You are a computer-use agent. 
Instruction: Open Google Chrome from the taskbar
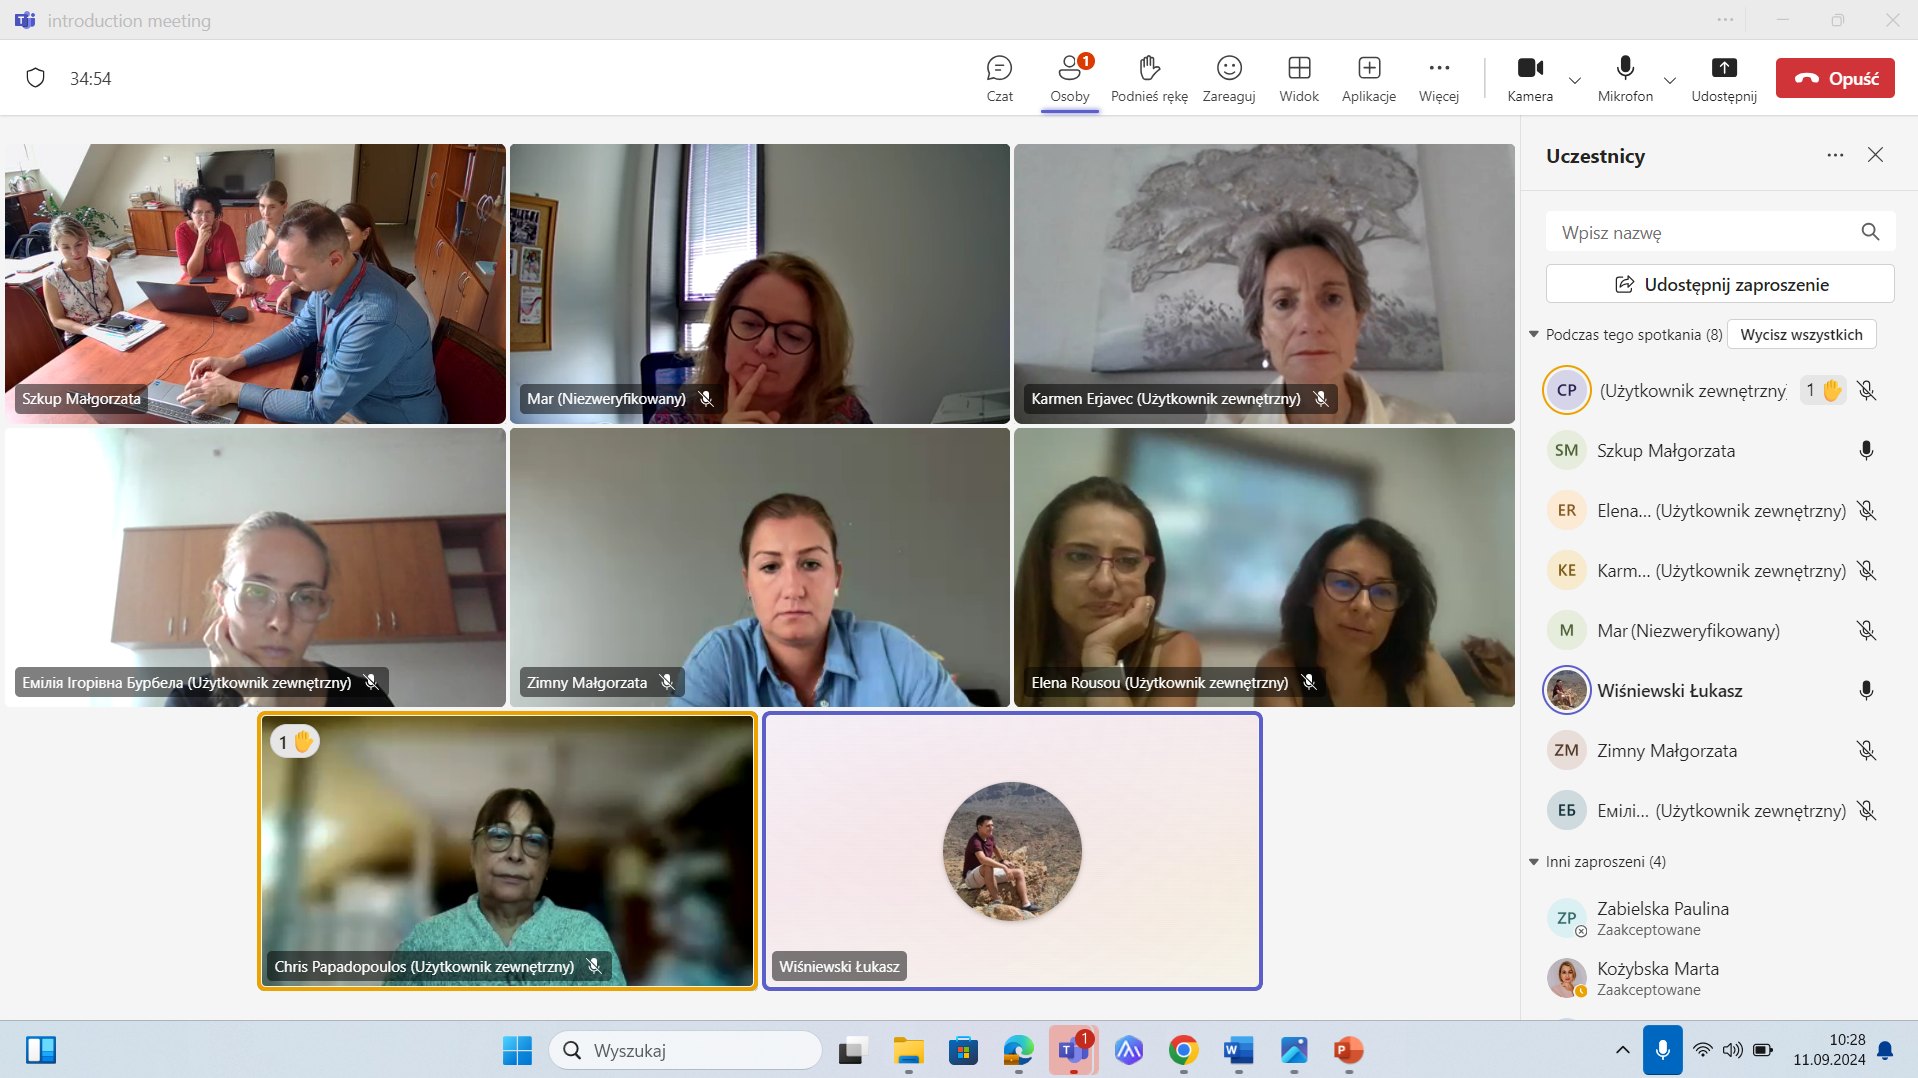pos(1183,1050)
